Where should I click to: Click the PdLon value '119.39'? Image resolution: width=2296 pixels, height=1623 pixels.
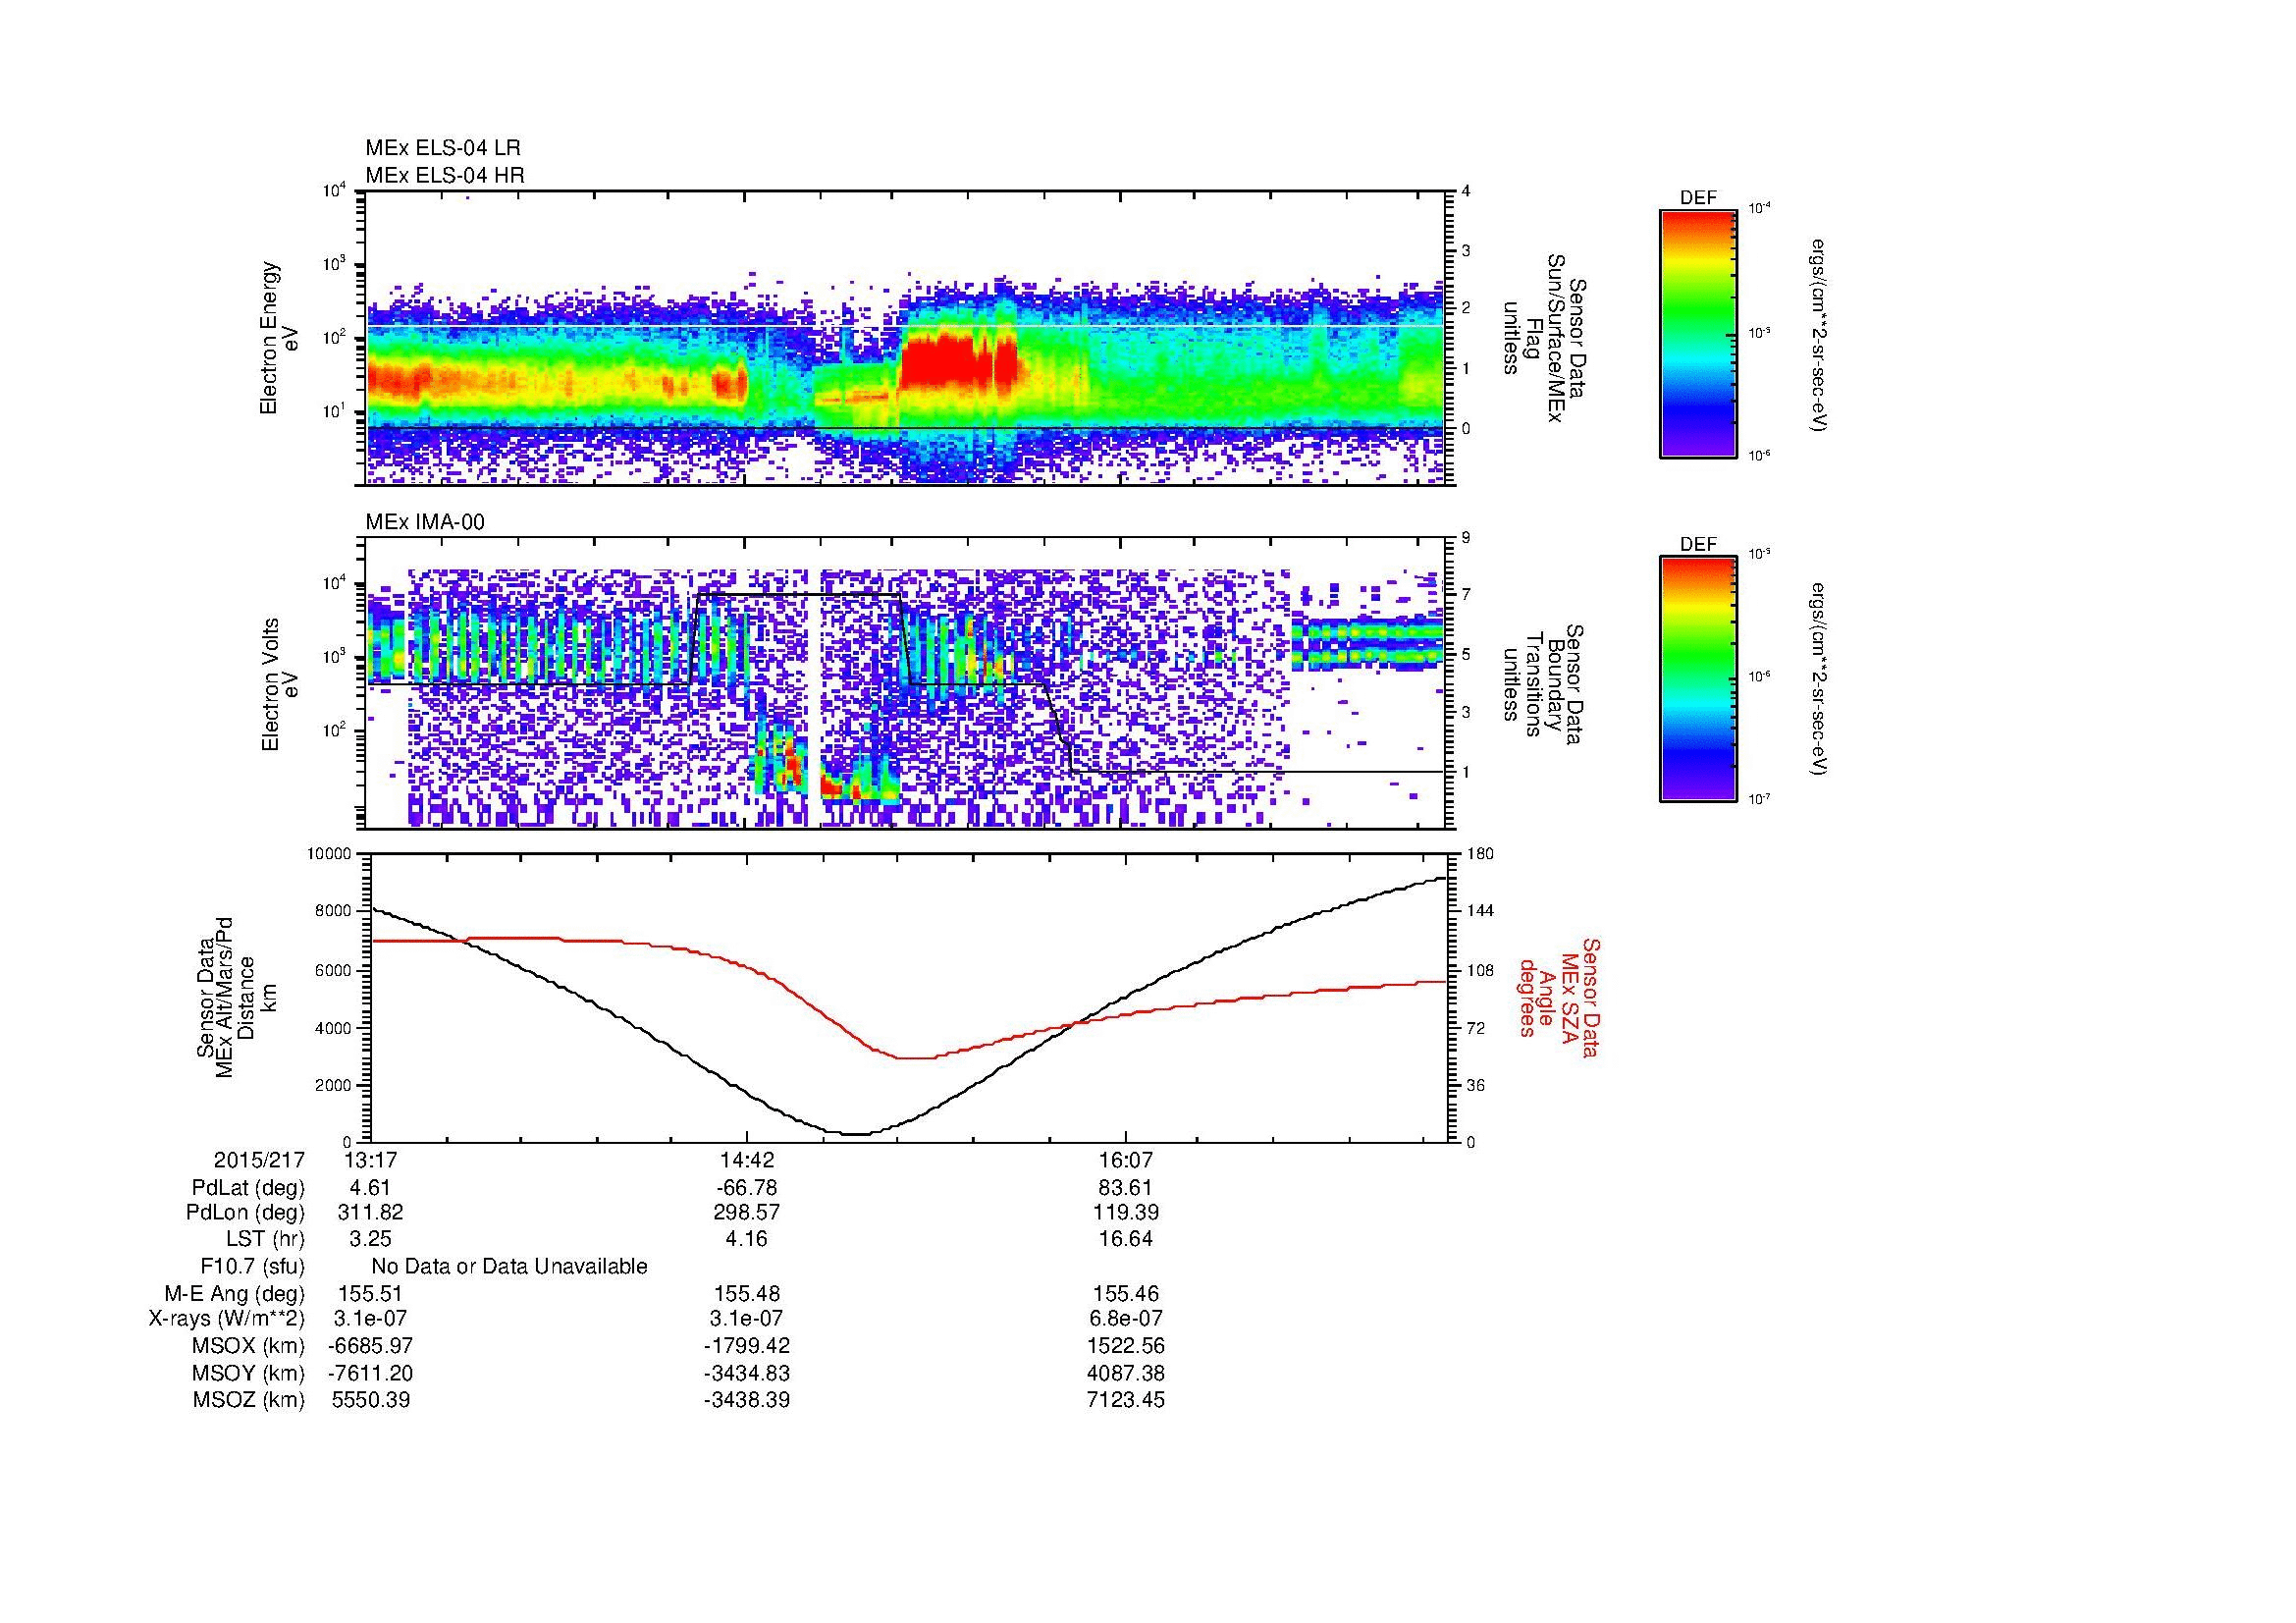[1126, 1213]
